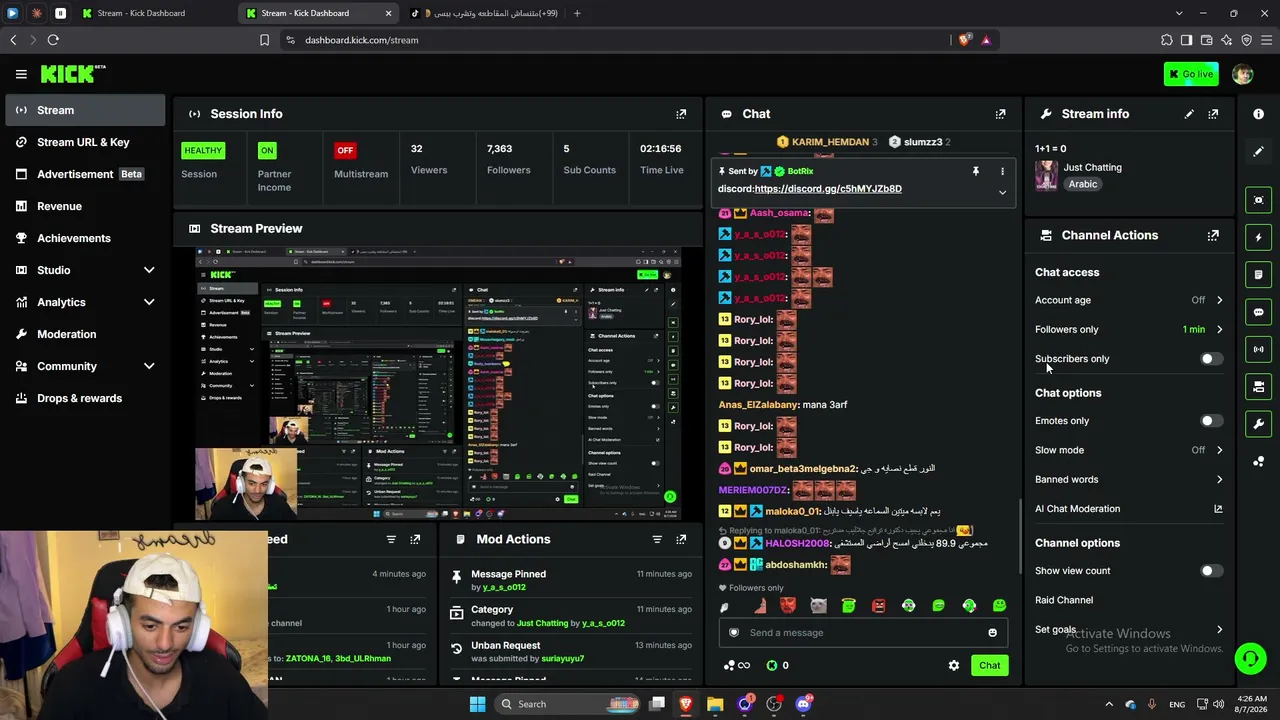This screenshot has width=1280, height=720.
Task: Open pinned message three-dot options
Action: pos(1002,171)
